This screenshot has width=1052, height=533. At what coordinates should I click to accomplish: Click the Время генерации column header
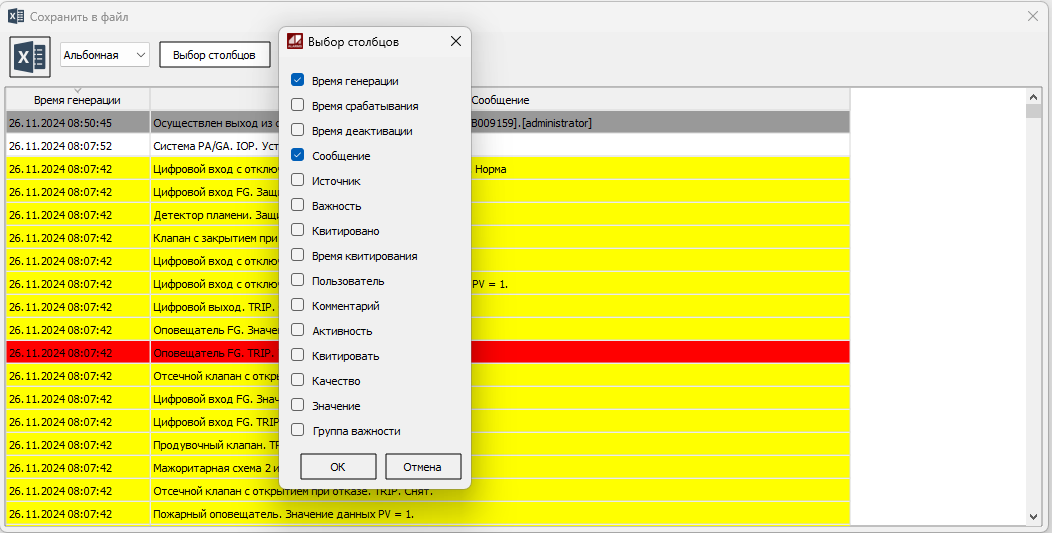[77, 100]
